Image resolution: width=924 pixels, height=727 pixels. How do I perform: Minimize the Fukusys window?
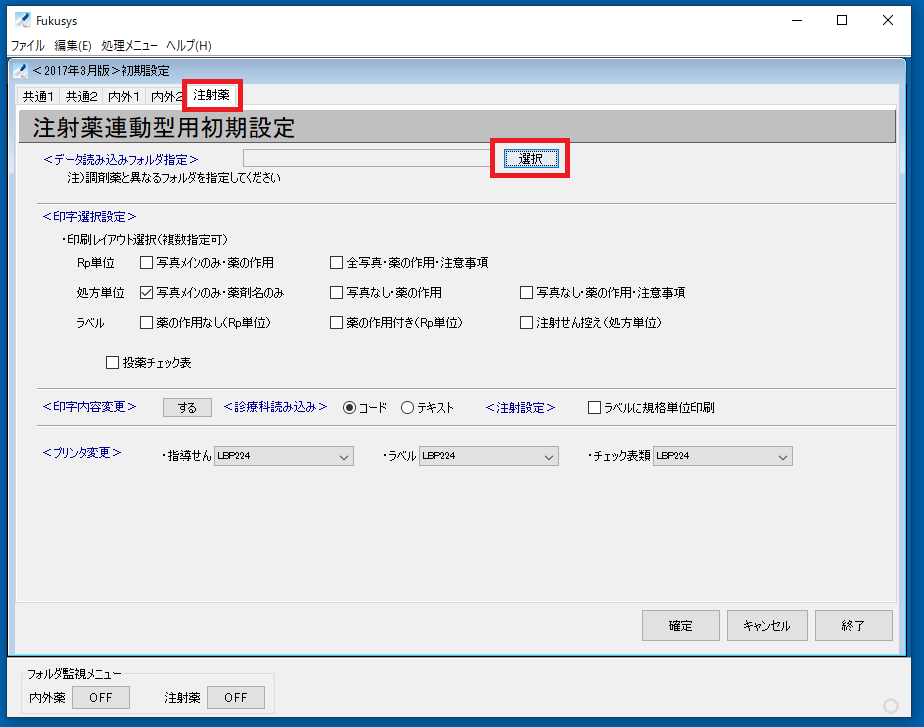[797, 20]
